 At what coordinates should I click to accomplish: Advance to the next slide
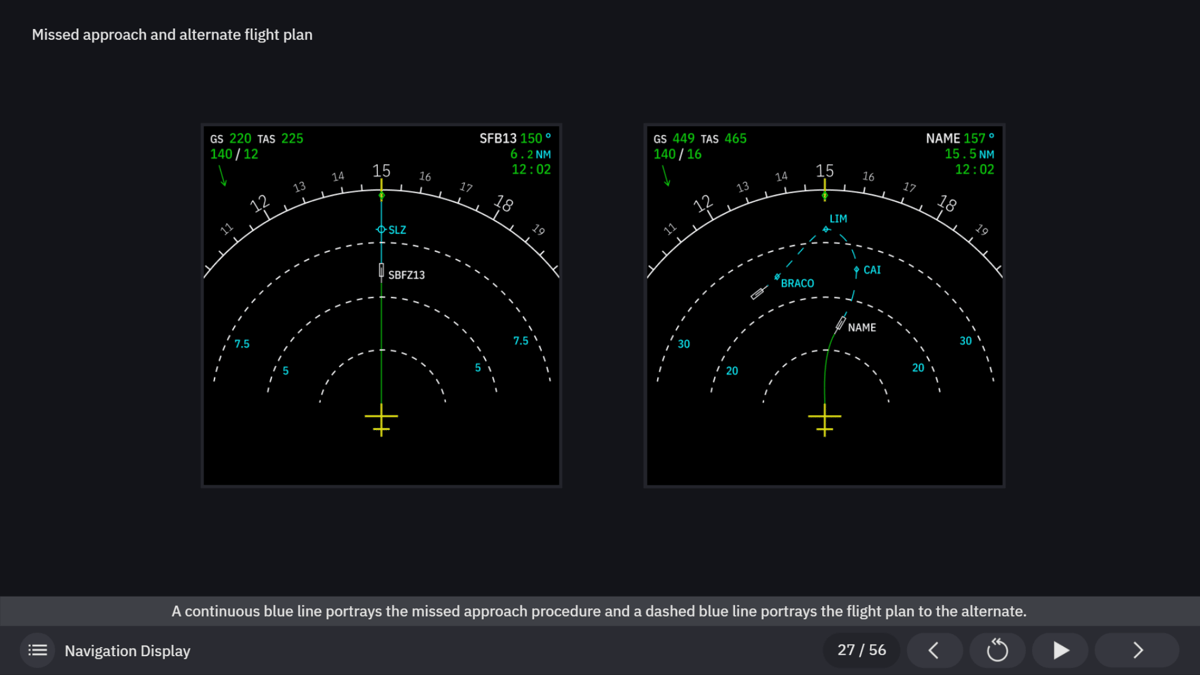pyautogui.click(x=1136, y=650)
